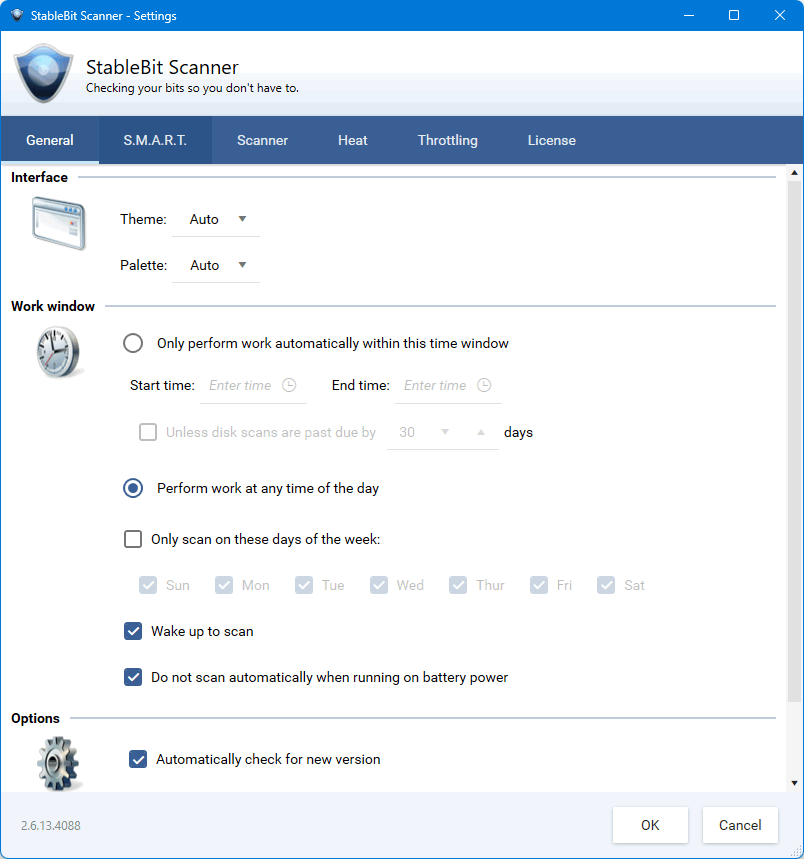Enable 'Only scan on these days' checkbox
The image size is (804, 859).
(133, 539)
